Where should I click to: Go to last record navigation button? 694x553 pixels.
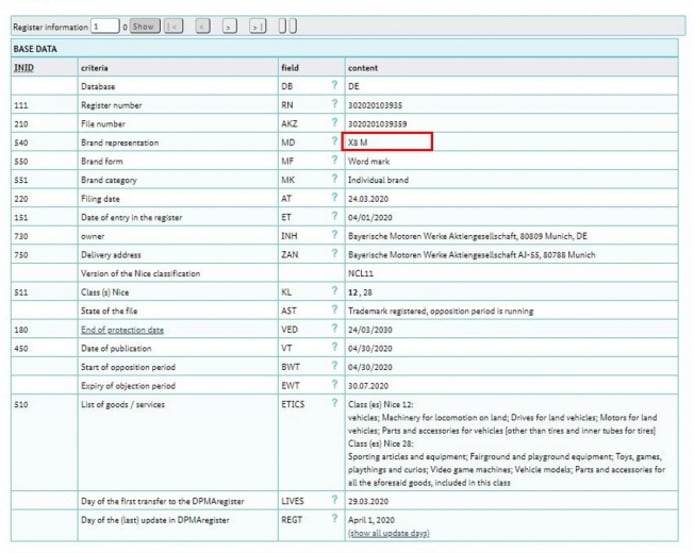pyautogui.click(x=257, y=27)
